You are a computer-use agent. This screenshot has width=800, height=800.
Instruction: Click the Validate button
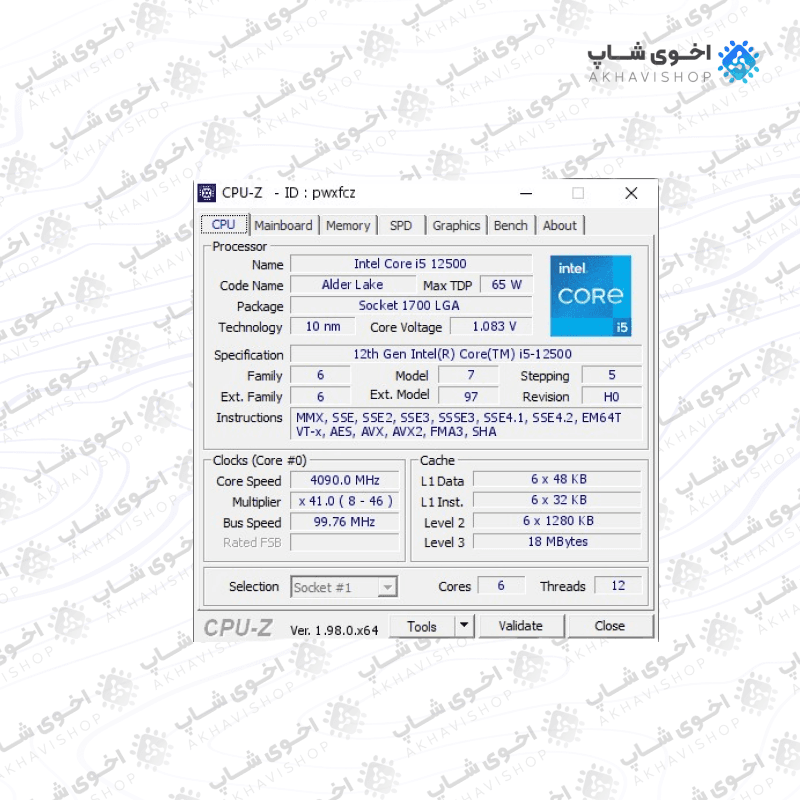point(521,626)
